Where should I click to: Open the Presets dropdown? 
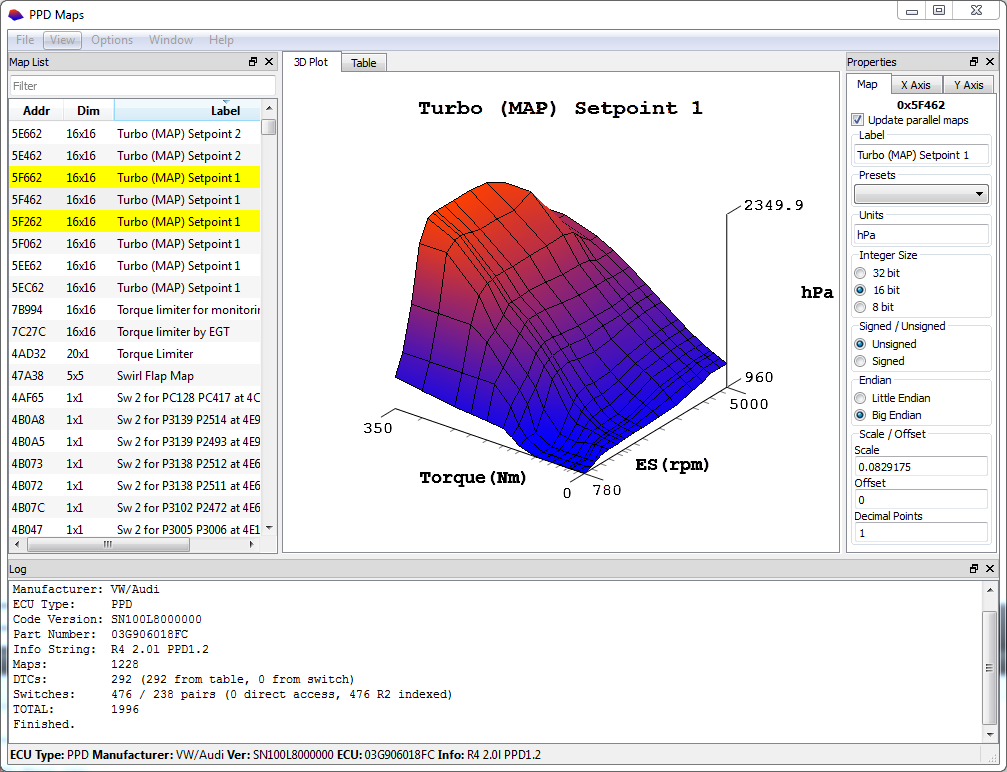tap(921, 193)
